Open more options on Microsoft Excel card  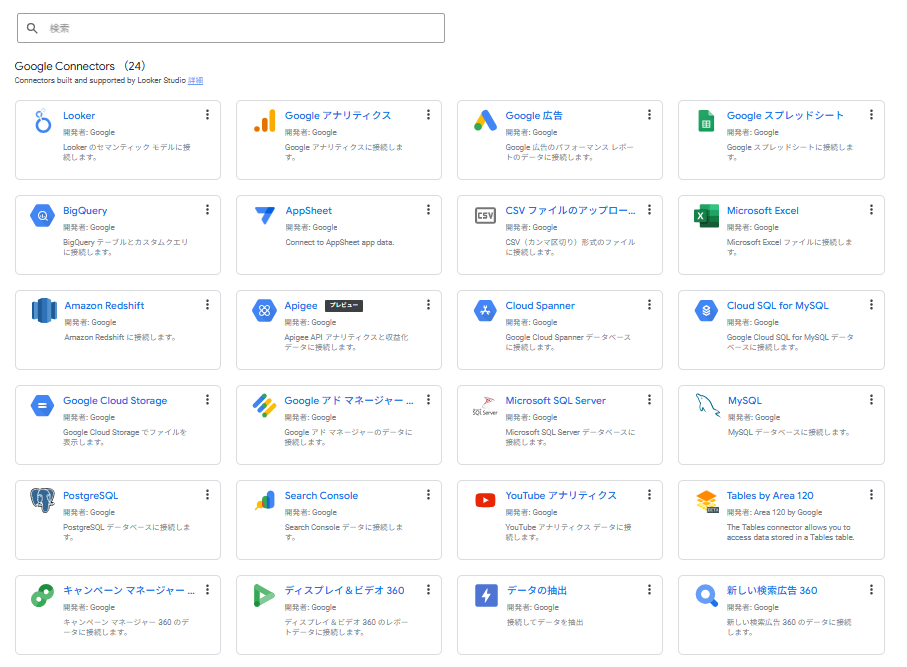pyautogui.click(x=871, y=209)
